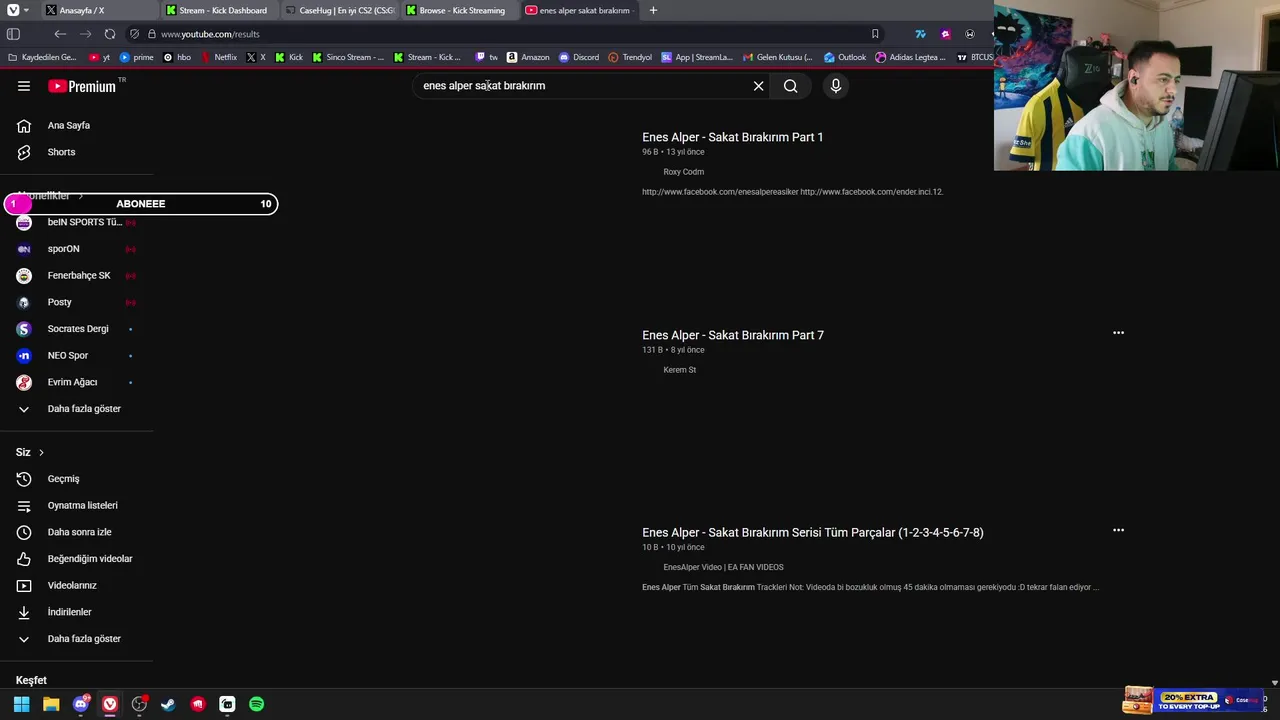Open video Enes Alper - Sakat Bırakırım Part 1
The height and width of the screenshot is (720, 1280).
pyautogui.click(x=732, y=137)
